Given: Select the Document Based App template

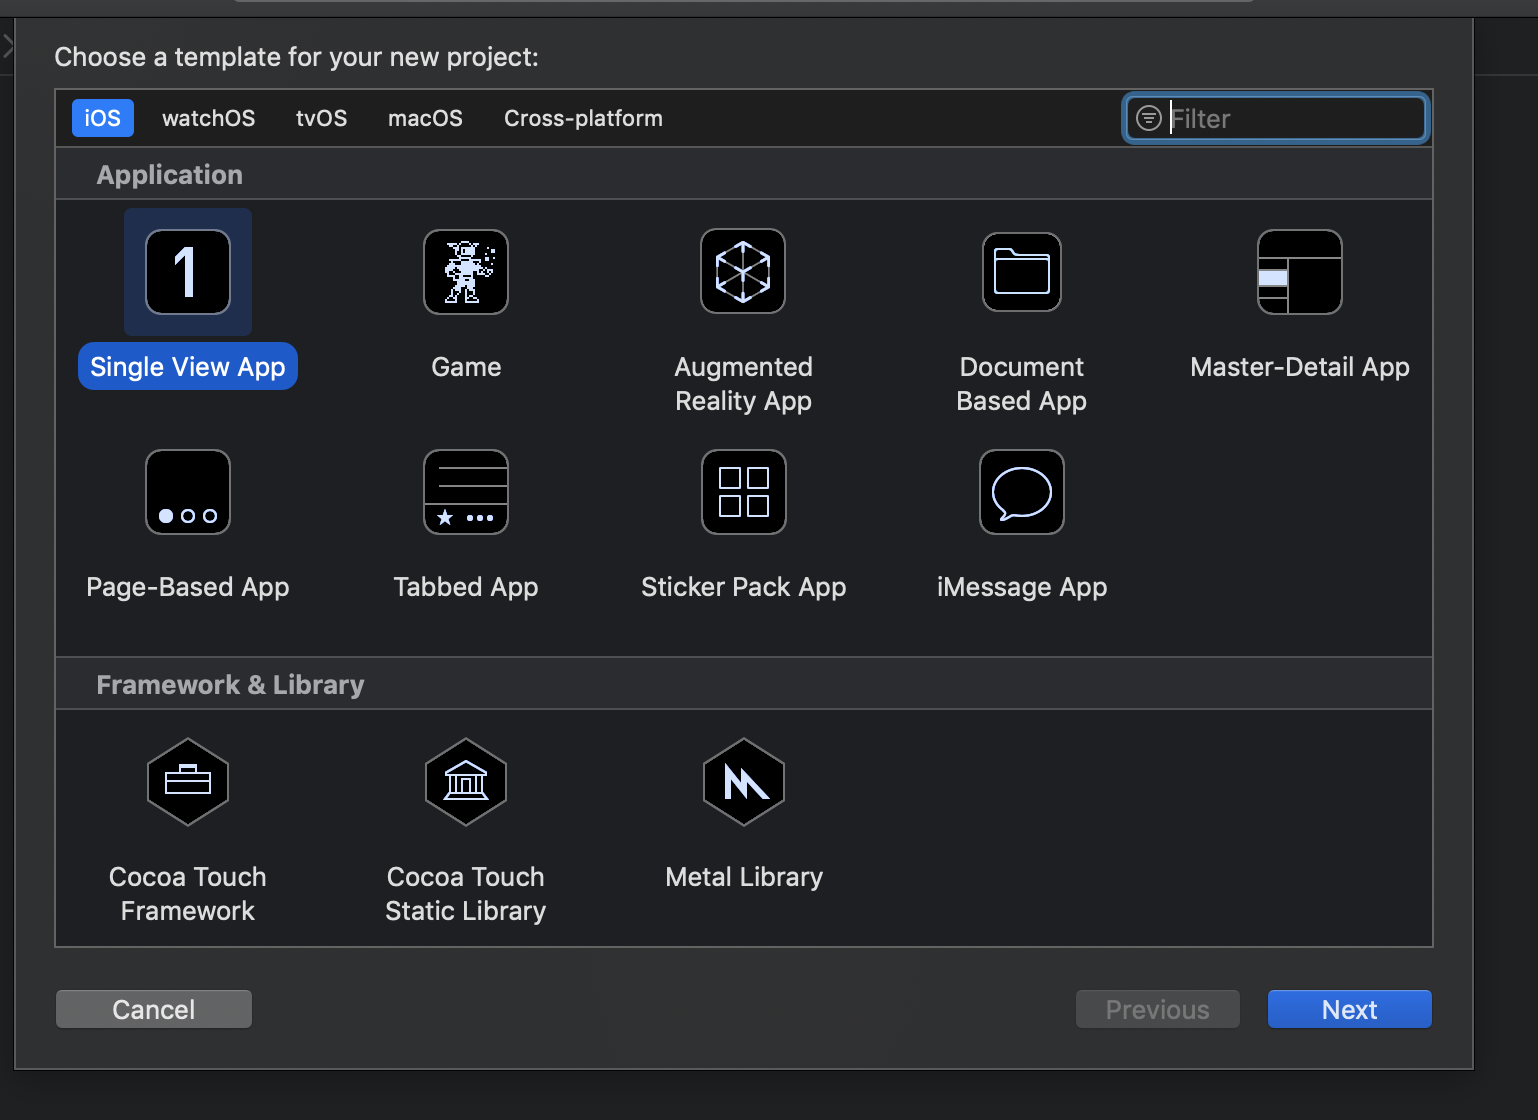Looking at the screenshot, I should pyautogui.click(x=1021, y=271).
